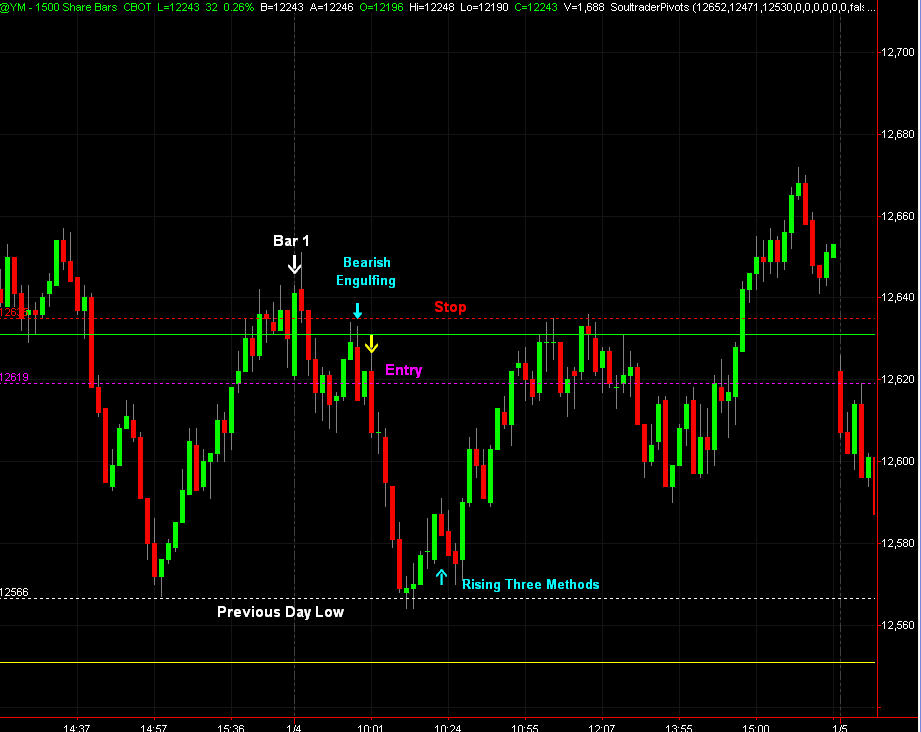Viewport: 921px width, 732px height.
Task: Click the 12566 previous low price label
Action: (14, 592)
